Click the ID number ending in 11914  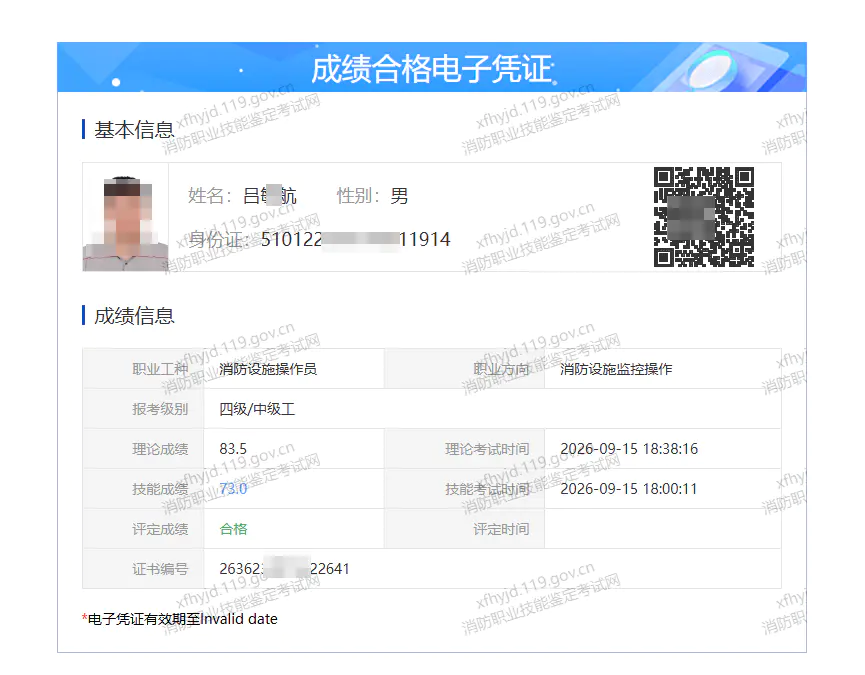pos(355,240)
